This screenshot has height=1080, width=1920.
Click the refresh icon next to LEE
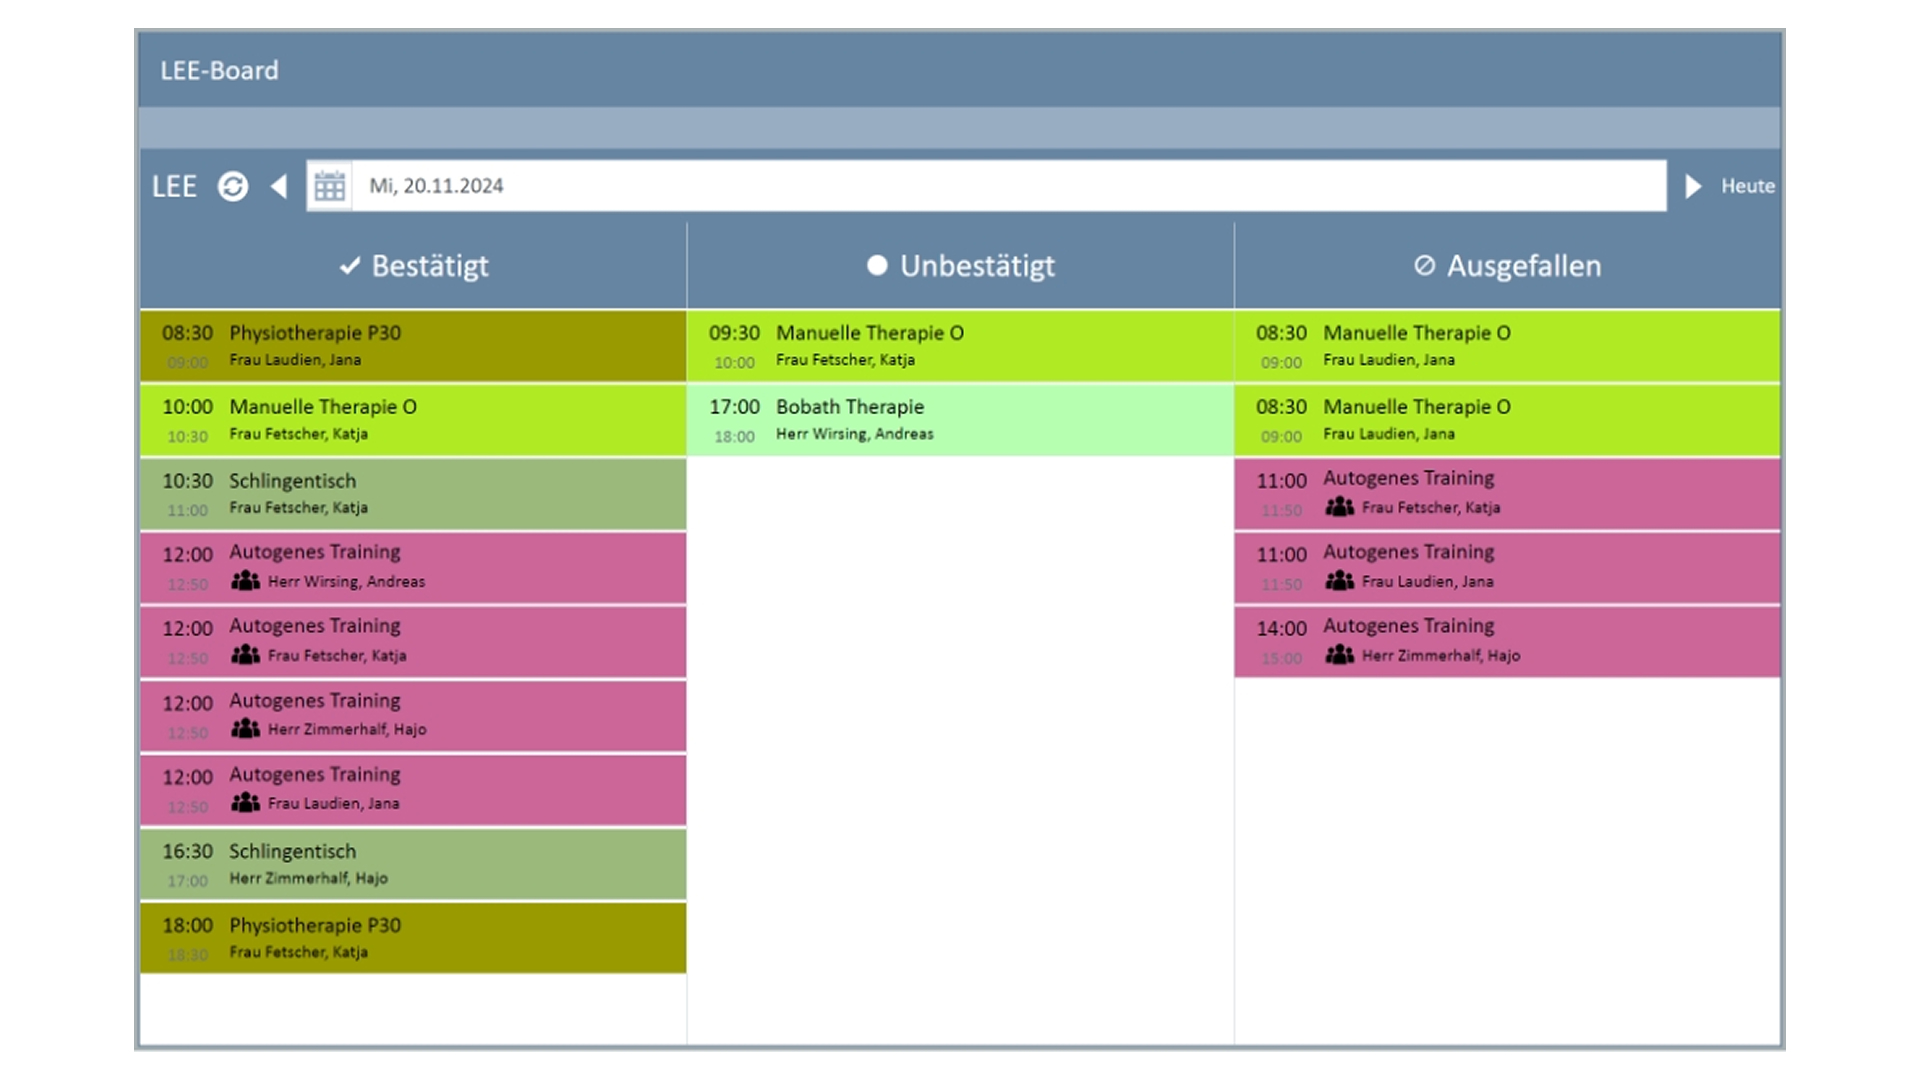233,186
